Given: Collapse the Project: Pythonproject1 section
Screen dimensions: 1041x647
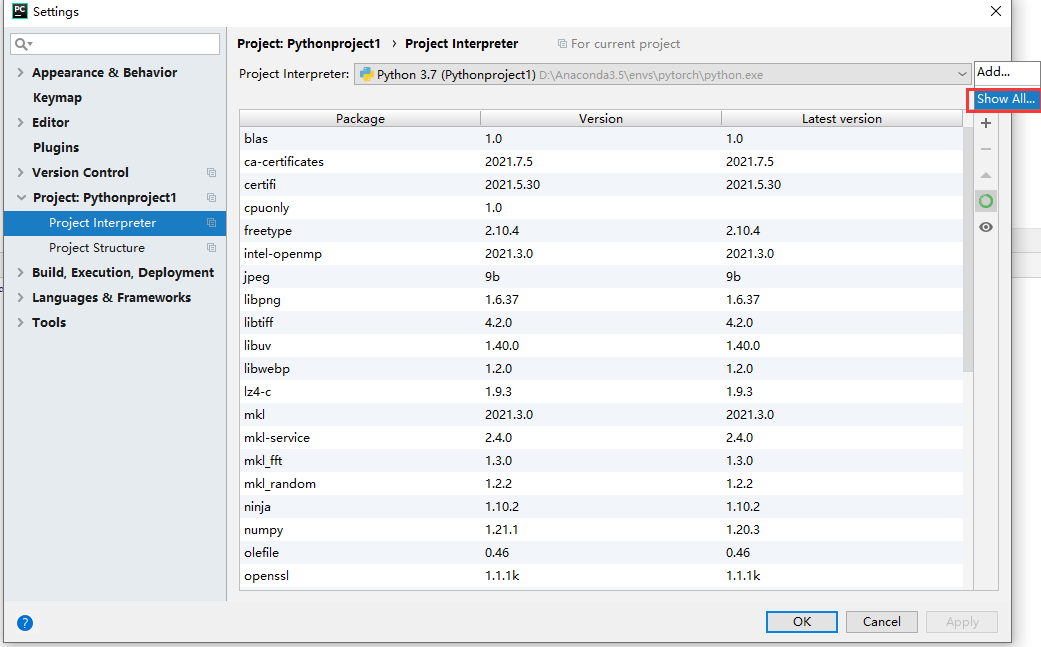Looking at the screenshot, I should 21,198.
